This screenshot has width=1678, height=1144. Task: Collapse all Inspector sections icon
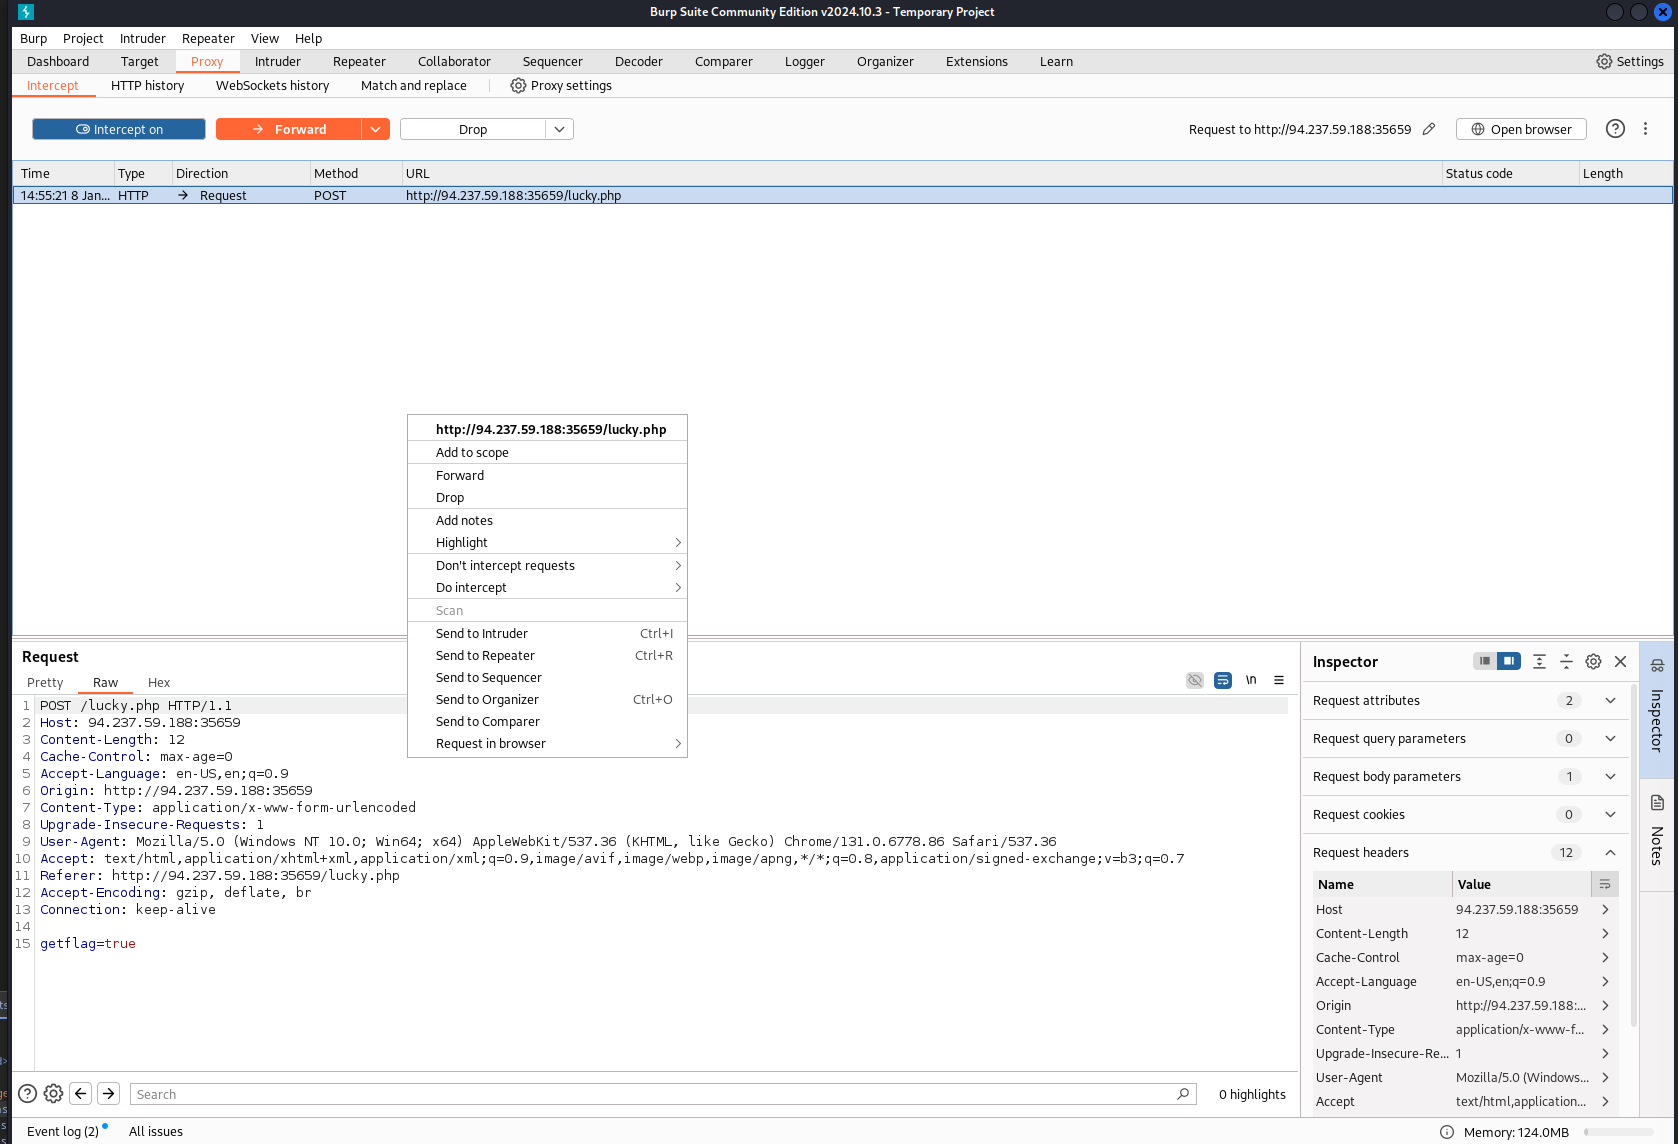click(x=1566, y=662)
